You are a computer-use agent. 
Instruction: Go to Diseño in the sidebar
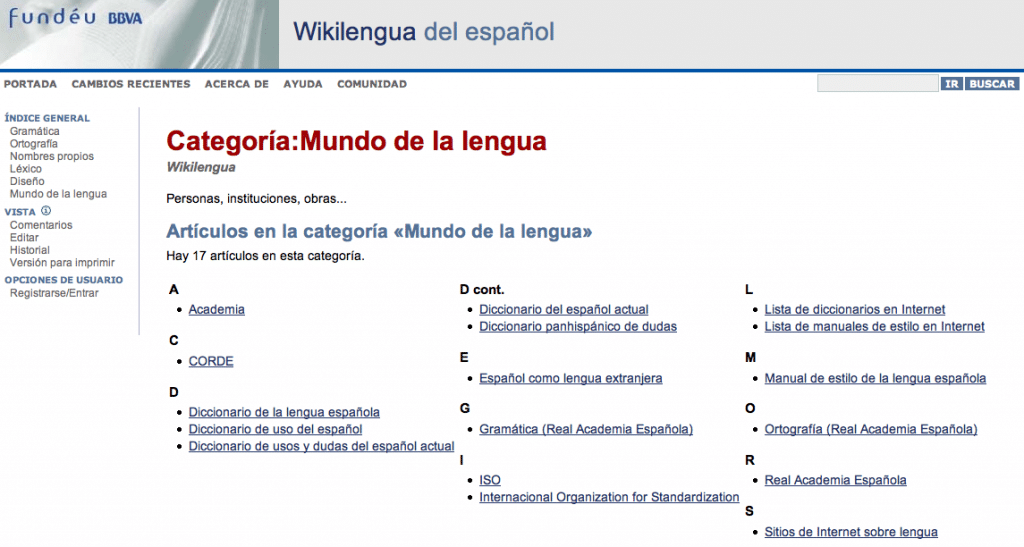27,181
